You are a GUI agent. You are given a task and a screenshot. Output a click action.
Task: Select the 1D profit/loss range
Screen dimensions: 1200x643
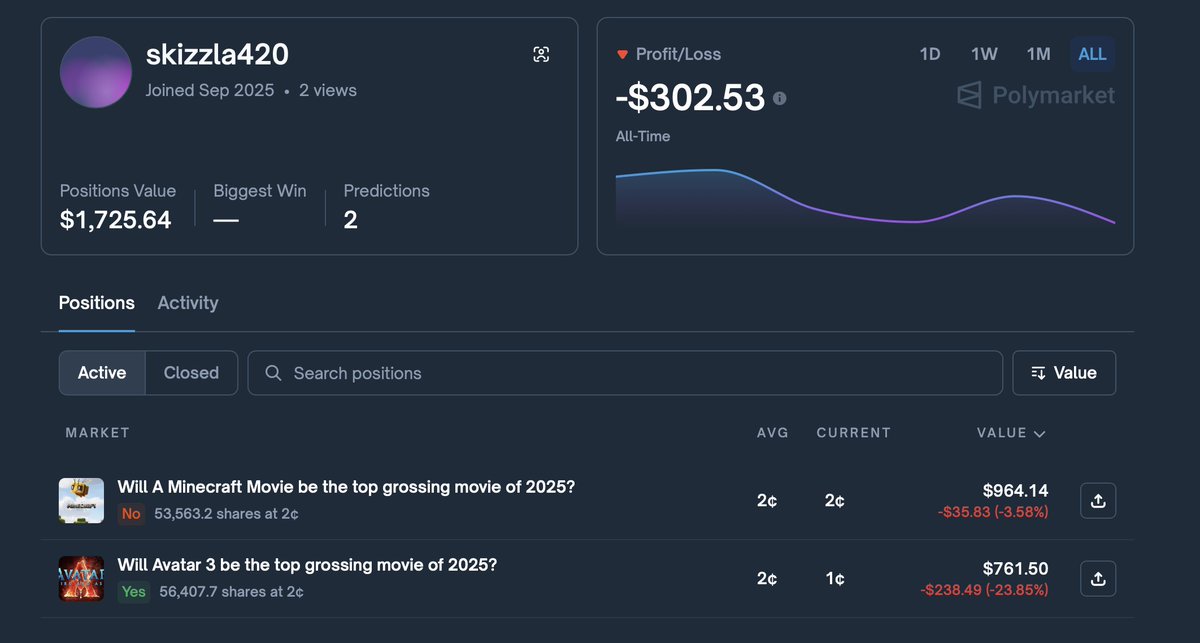point(930,54)
